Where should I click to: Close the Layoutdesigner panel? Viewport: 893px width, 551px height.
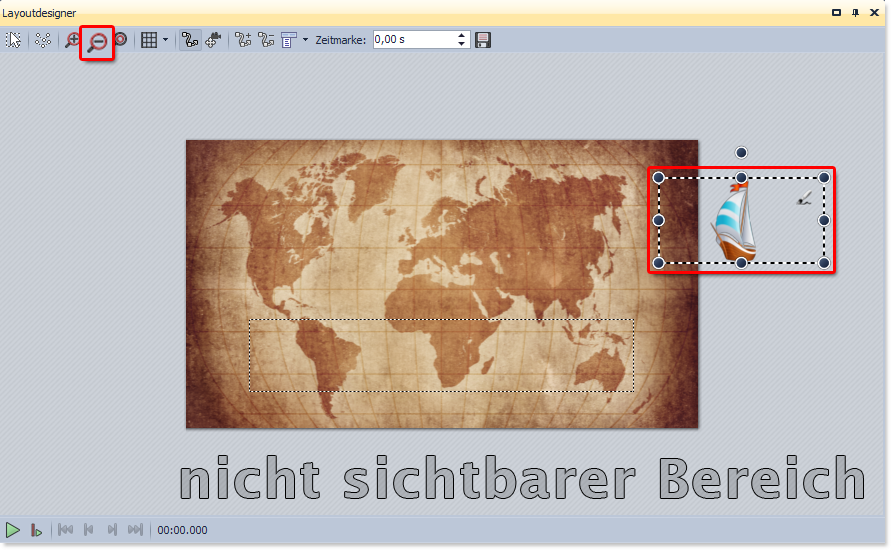[x=874, y=13]
